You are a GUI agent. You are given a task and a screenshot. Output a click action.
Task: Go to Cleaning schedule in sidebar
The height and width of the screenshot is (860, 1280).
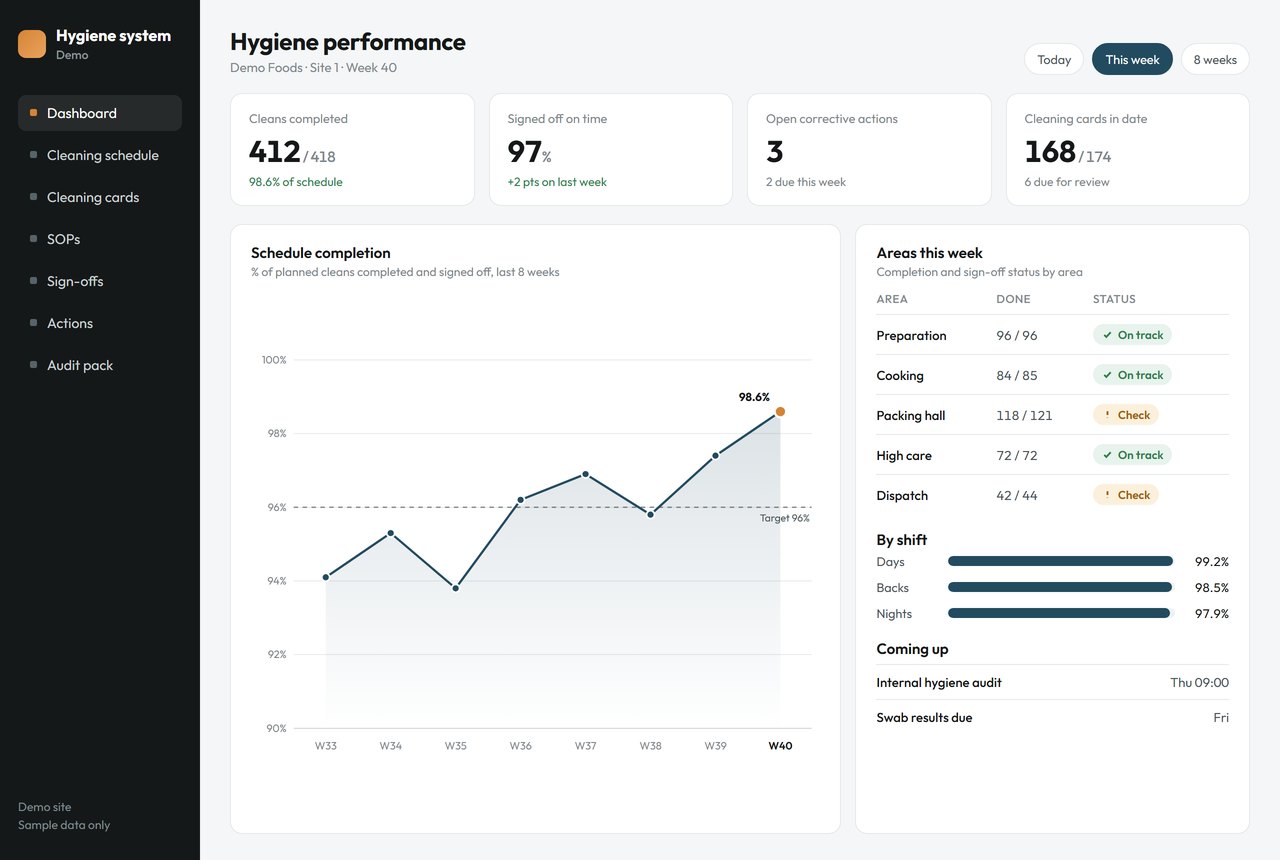pyautogui.click(x=100, y=155)
